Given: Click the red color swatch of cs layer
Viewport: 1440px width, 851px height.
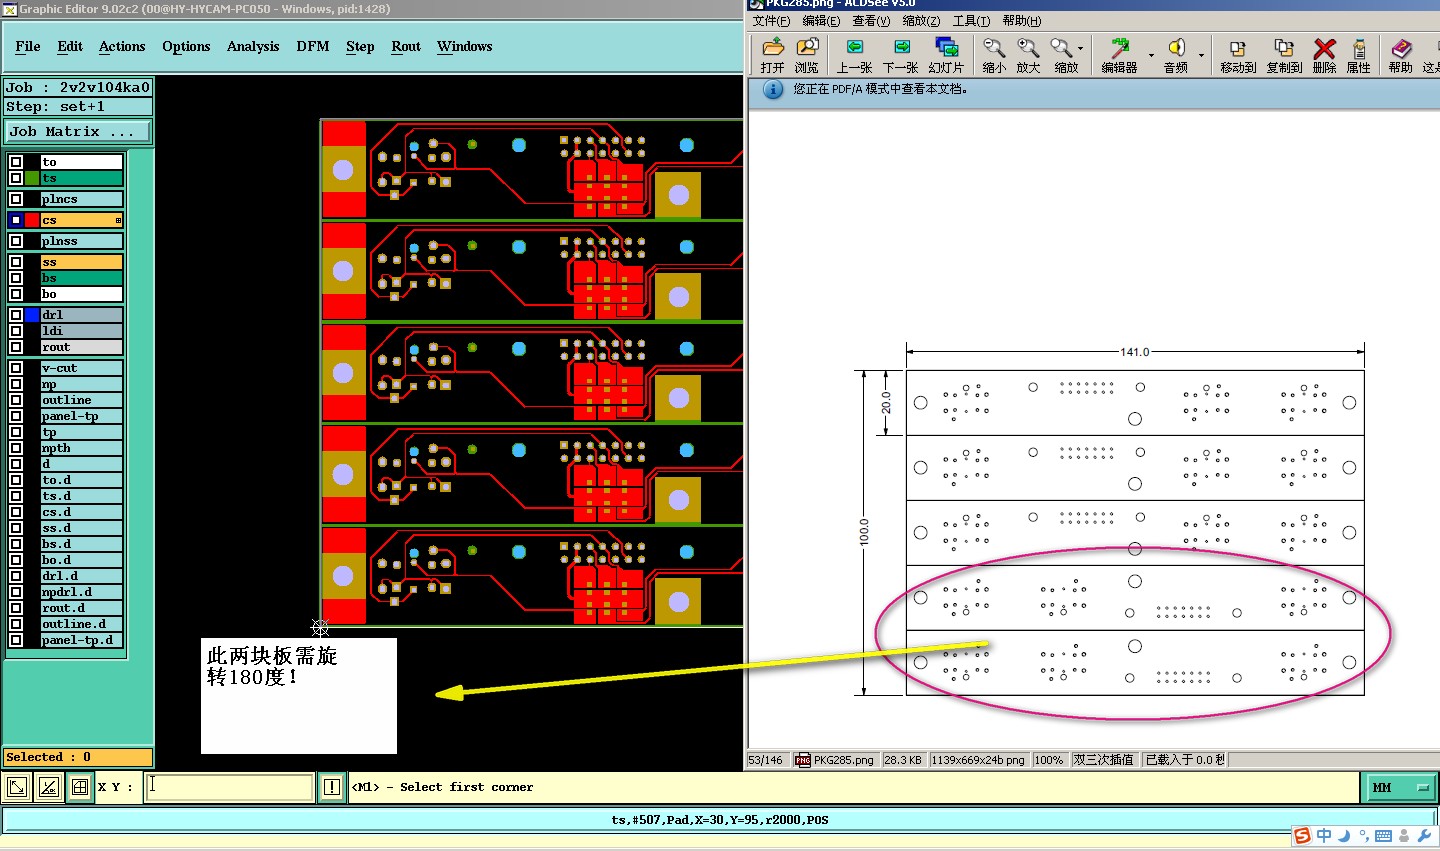Looking at the screenshot, I should pos(32,220).
